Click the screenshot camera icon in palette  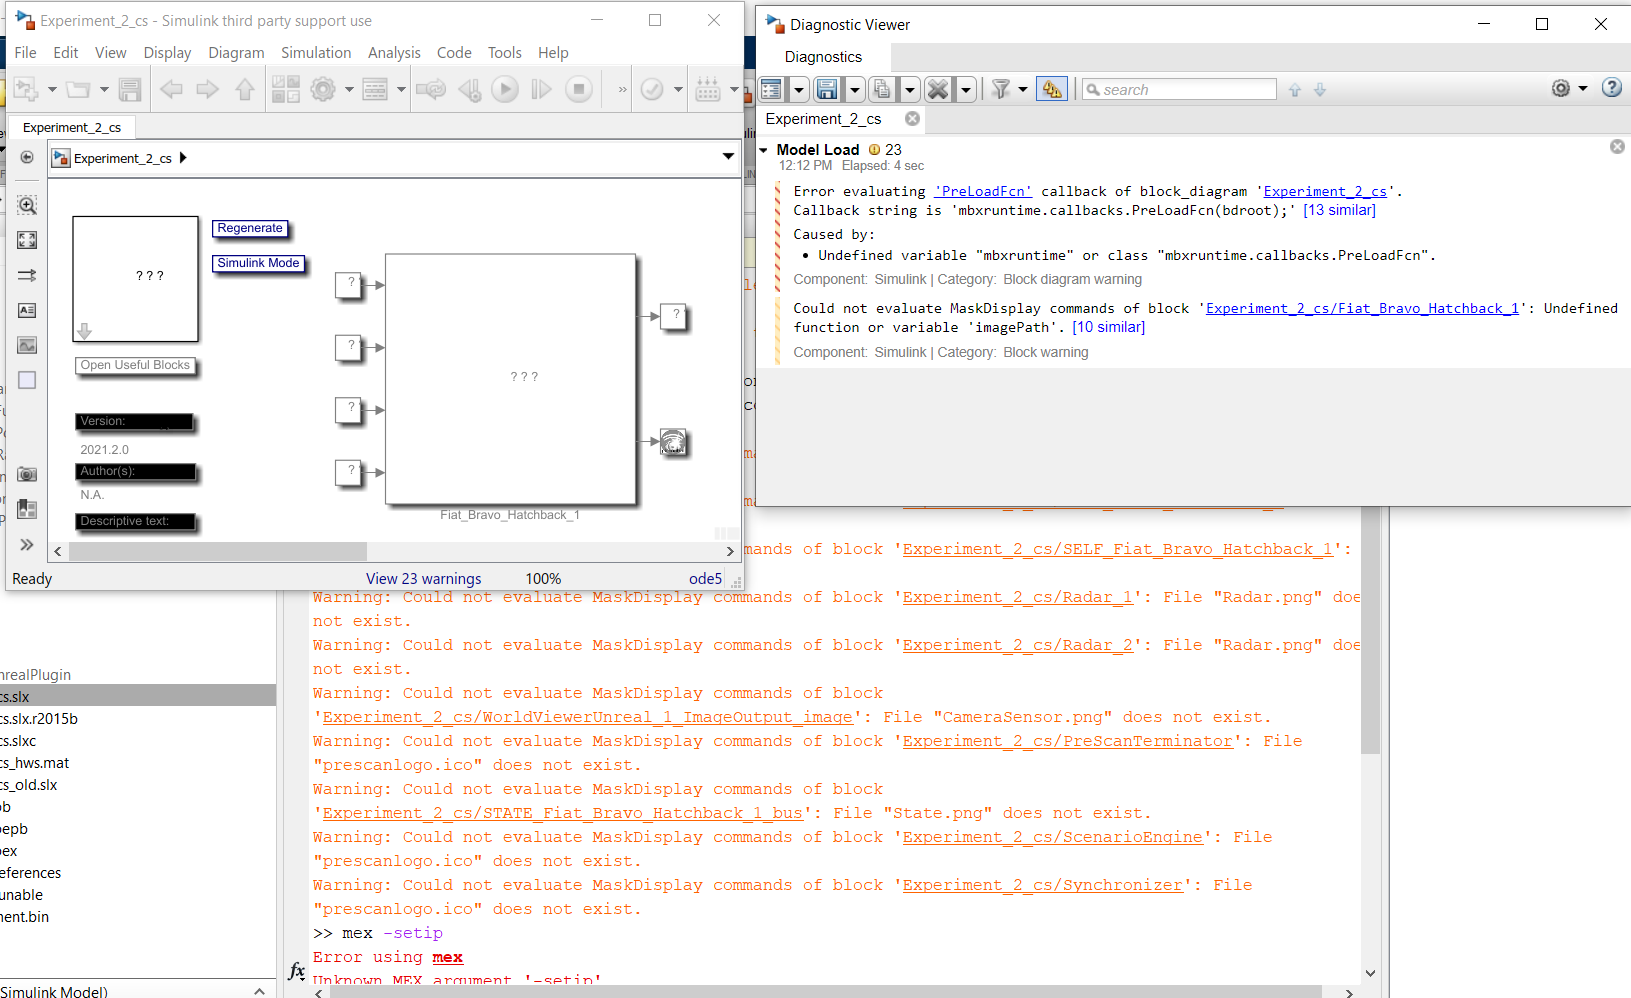[x=27, y=474]
